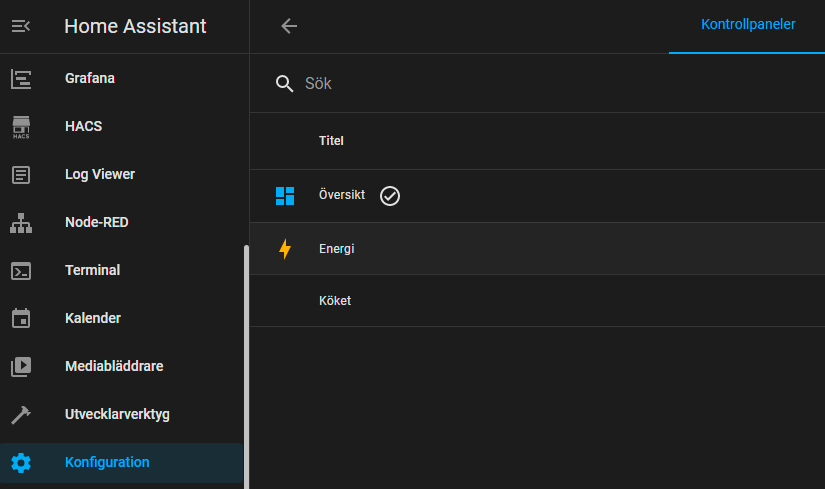The image size is (825, 489).
Task: Open the Terminal console icon
Action: pos(21,271)
